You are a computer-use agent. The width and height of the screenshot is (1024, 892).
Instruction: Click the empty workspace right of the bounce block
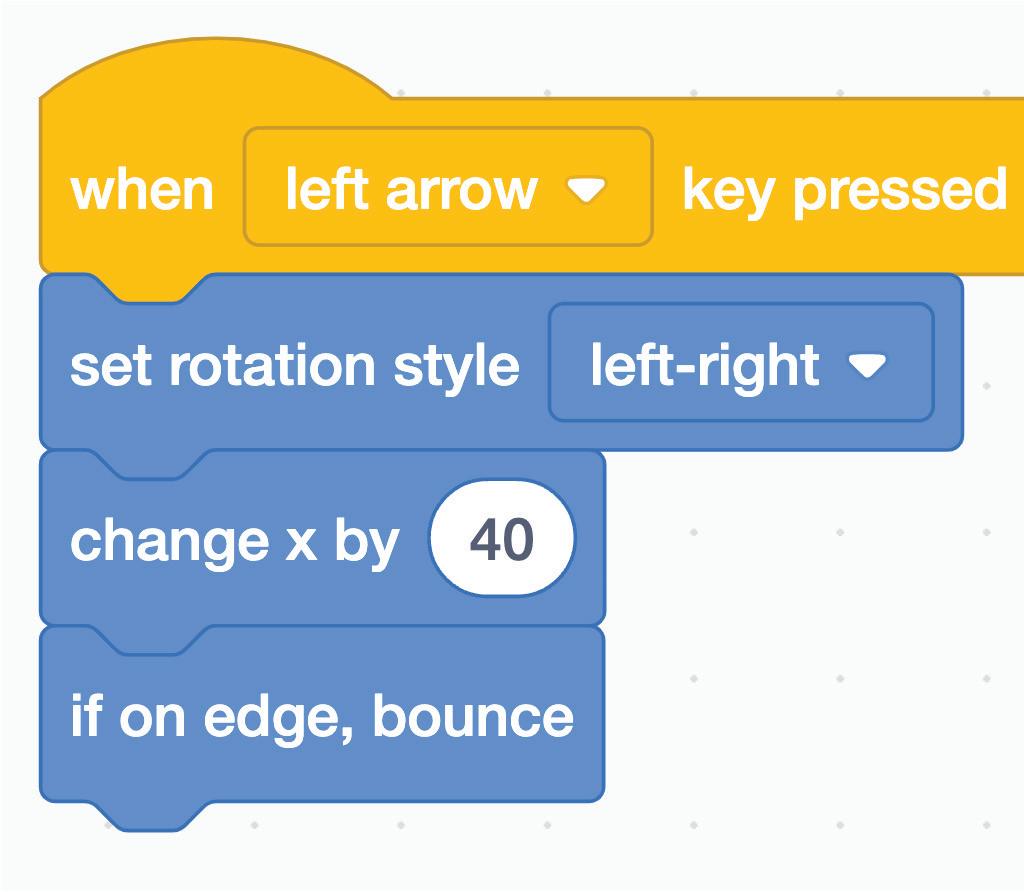coord(800,716)
